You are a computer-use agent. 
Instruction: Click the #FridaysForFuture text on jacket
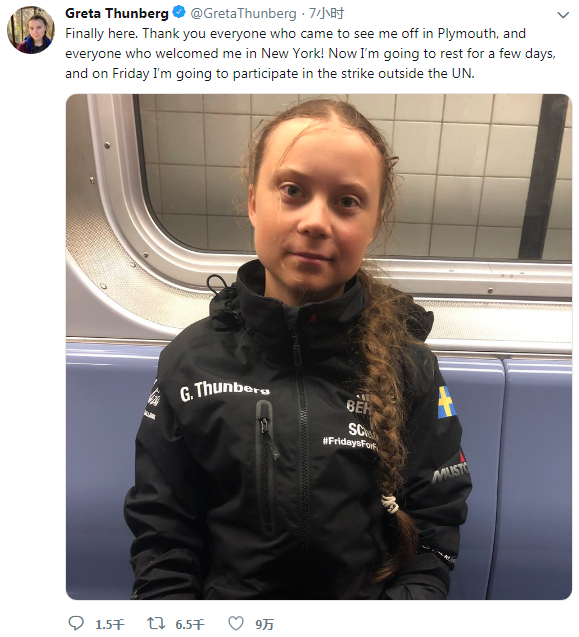(x=351, y=442)
